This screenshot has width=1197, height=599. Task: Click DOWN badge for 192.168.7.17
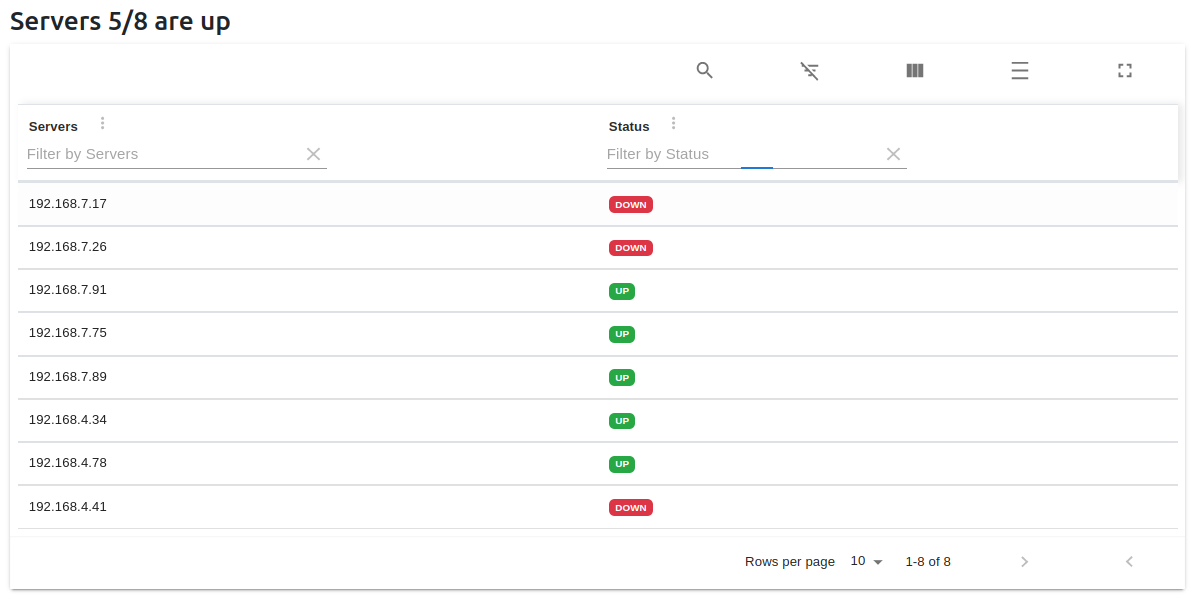coord(631,204)
